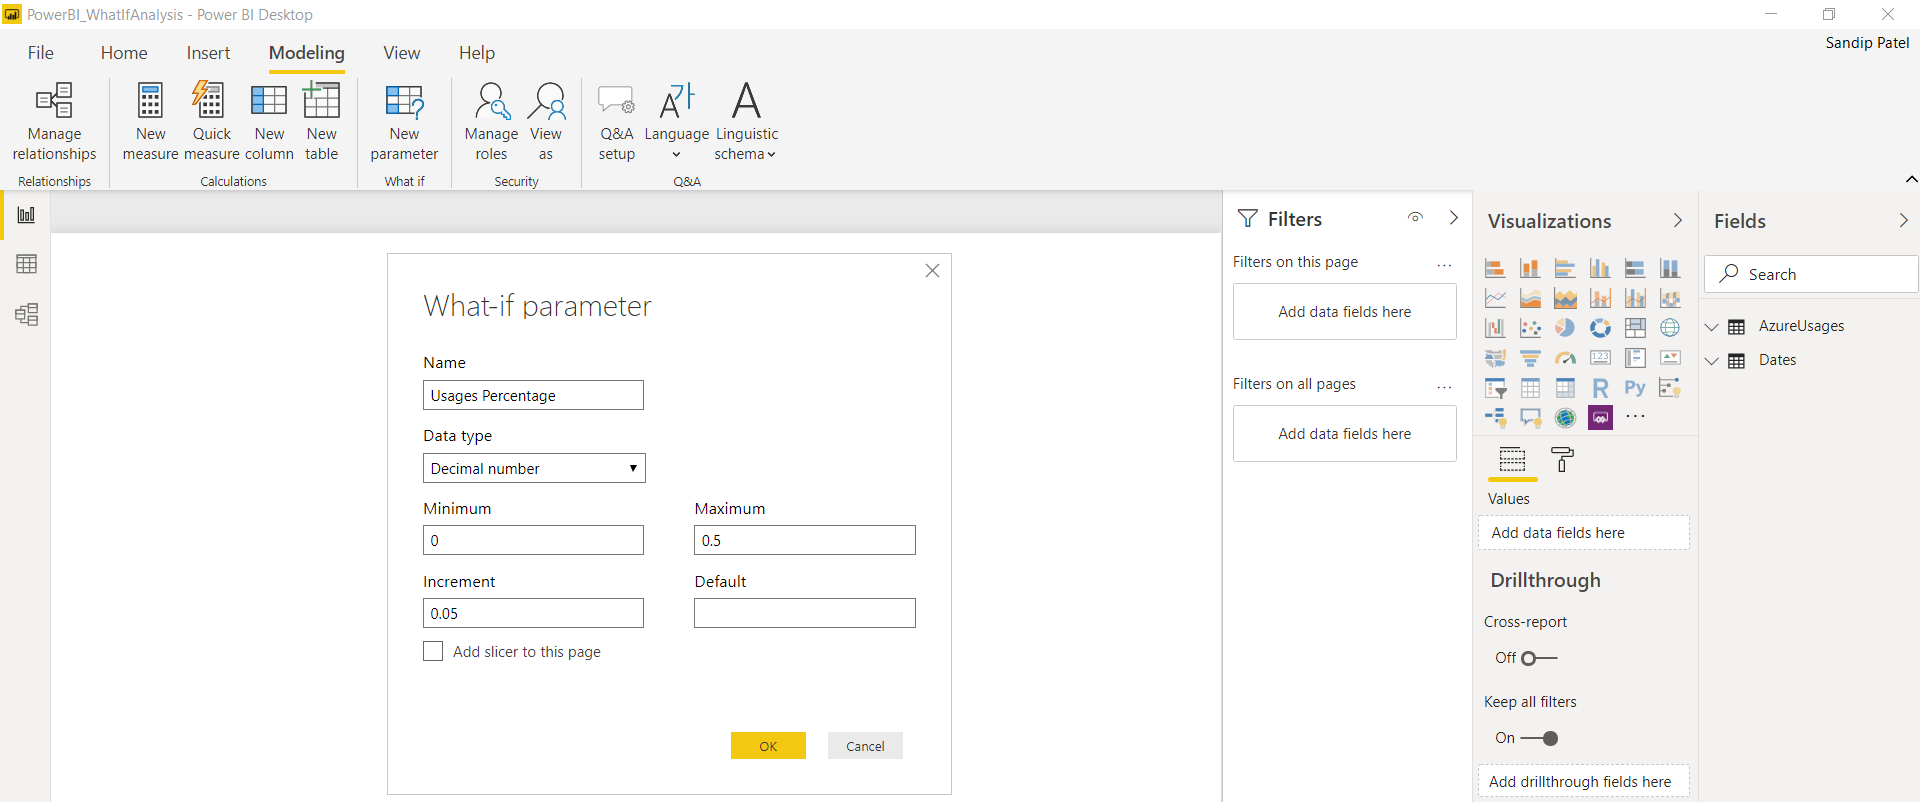
Task: Click the Increment value field
Action: (533, 613)
